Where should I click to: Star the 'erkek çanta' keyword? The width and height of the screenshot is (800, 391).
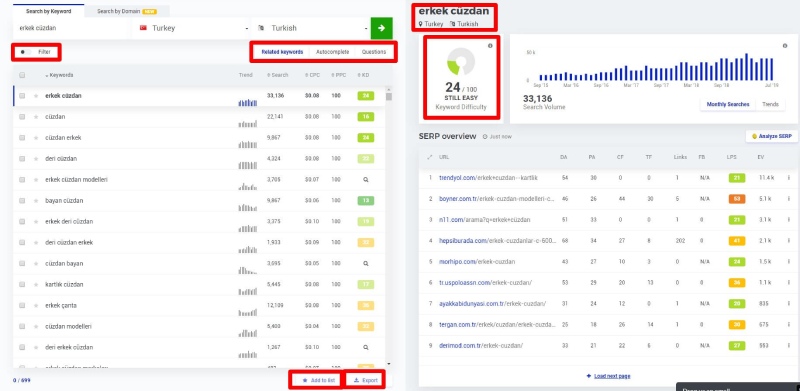click(x=36, y=305)
